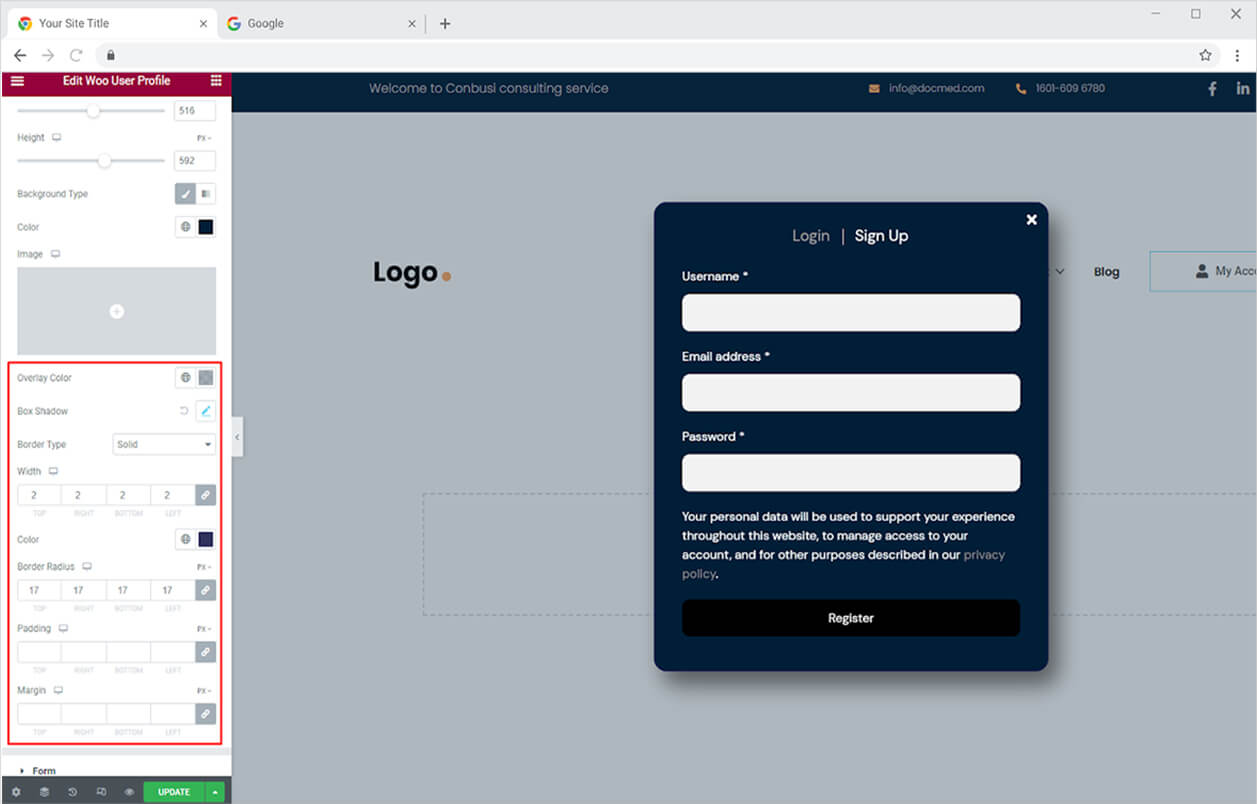This screenshot has height=804, width=1257.
Task: Toggle linked values for Padding
Action: point(205,652)
